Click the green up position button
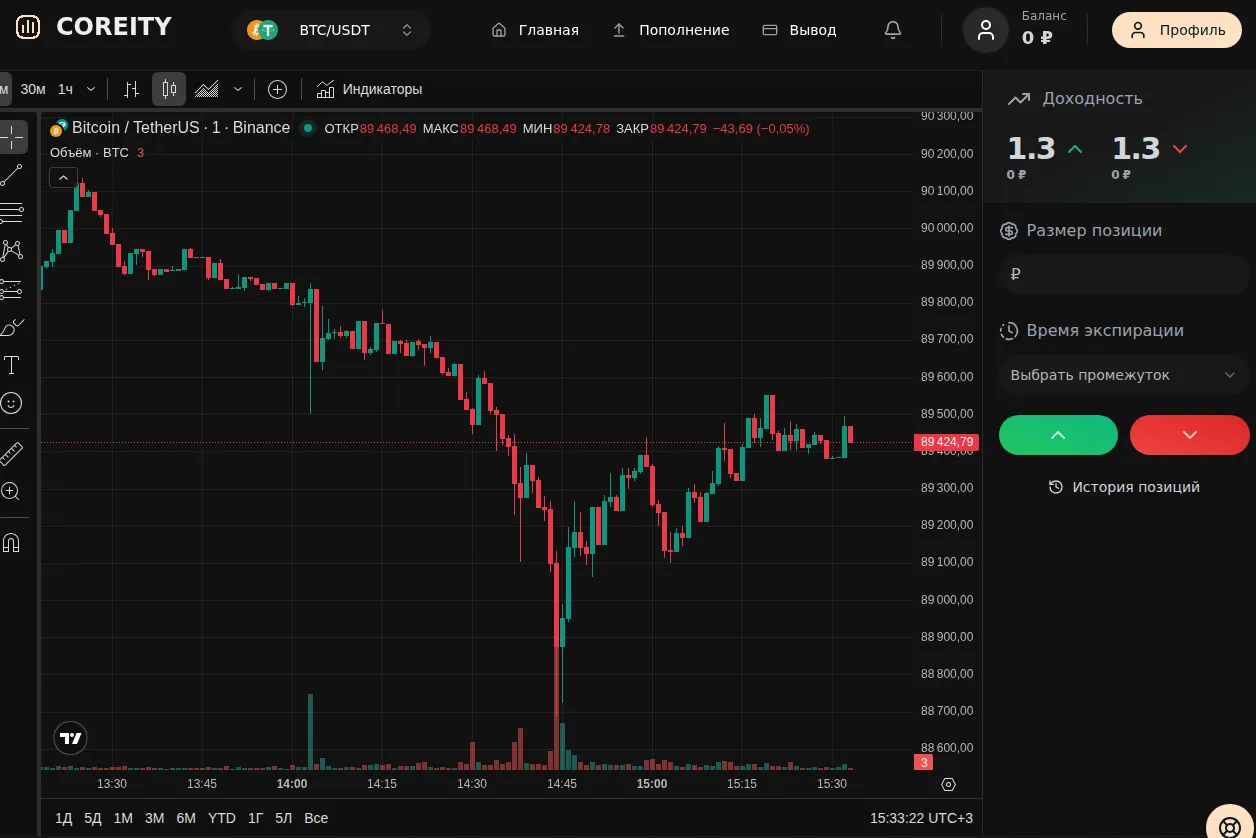This screenshot has width=1256, height=838. pyautogui.click(x=1058, y=435)
